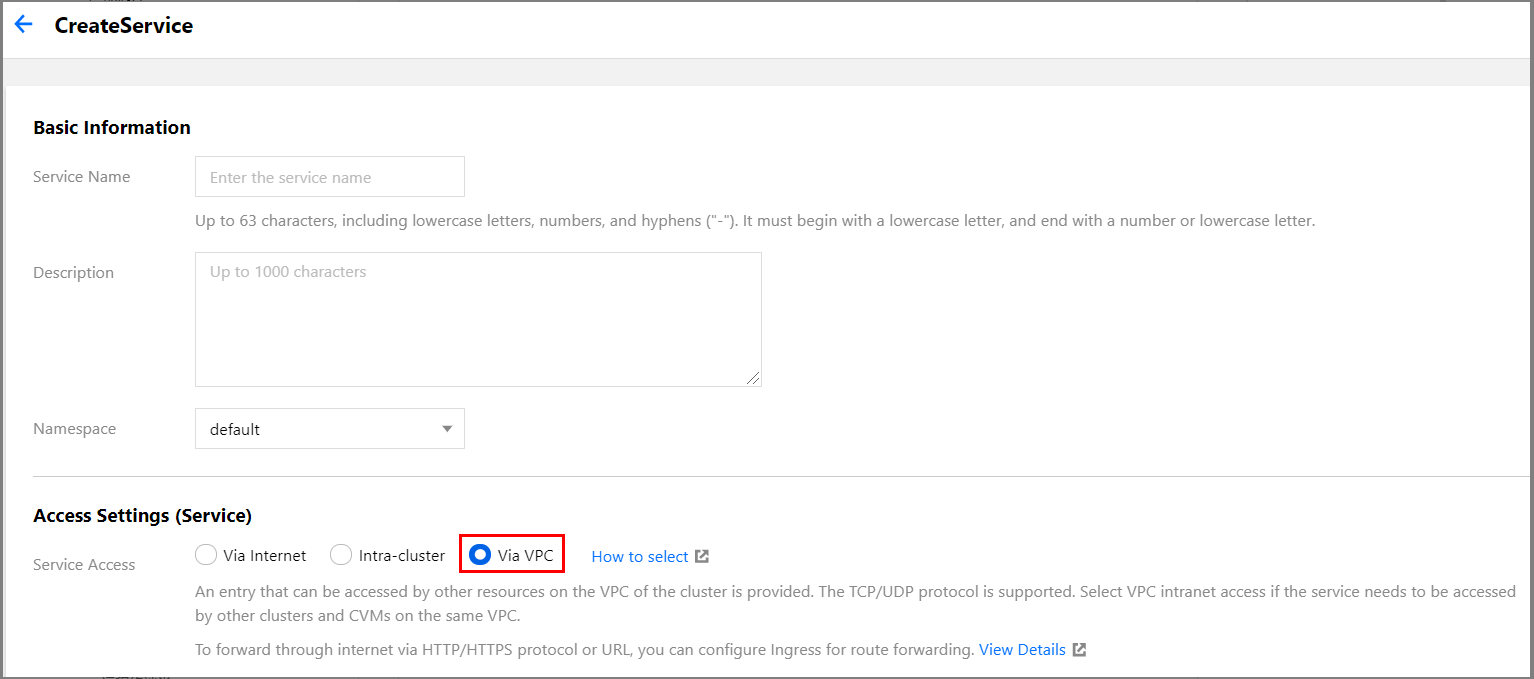Image resolution: width=1534 pixels, height=679 pixels.
Task: Click the Service Name field label
Action: tap(82, 177)
